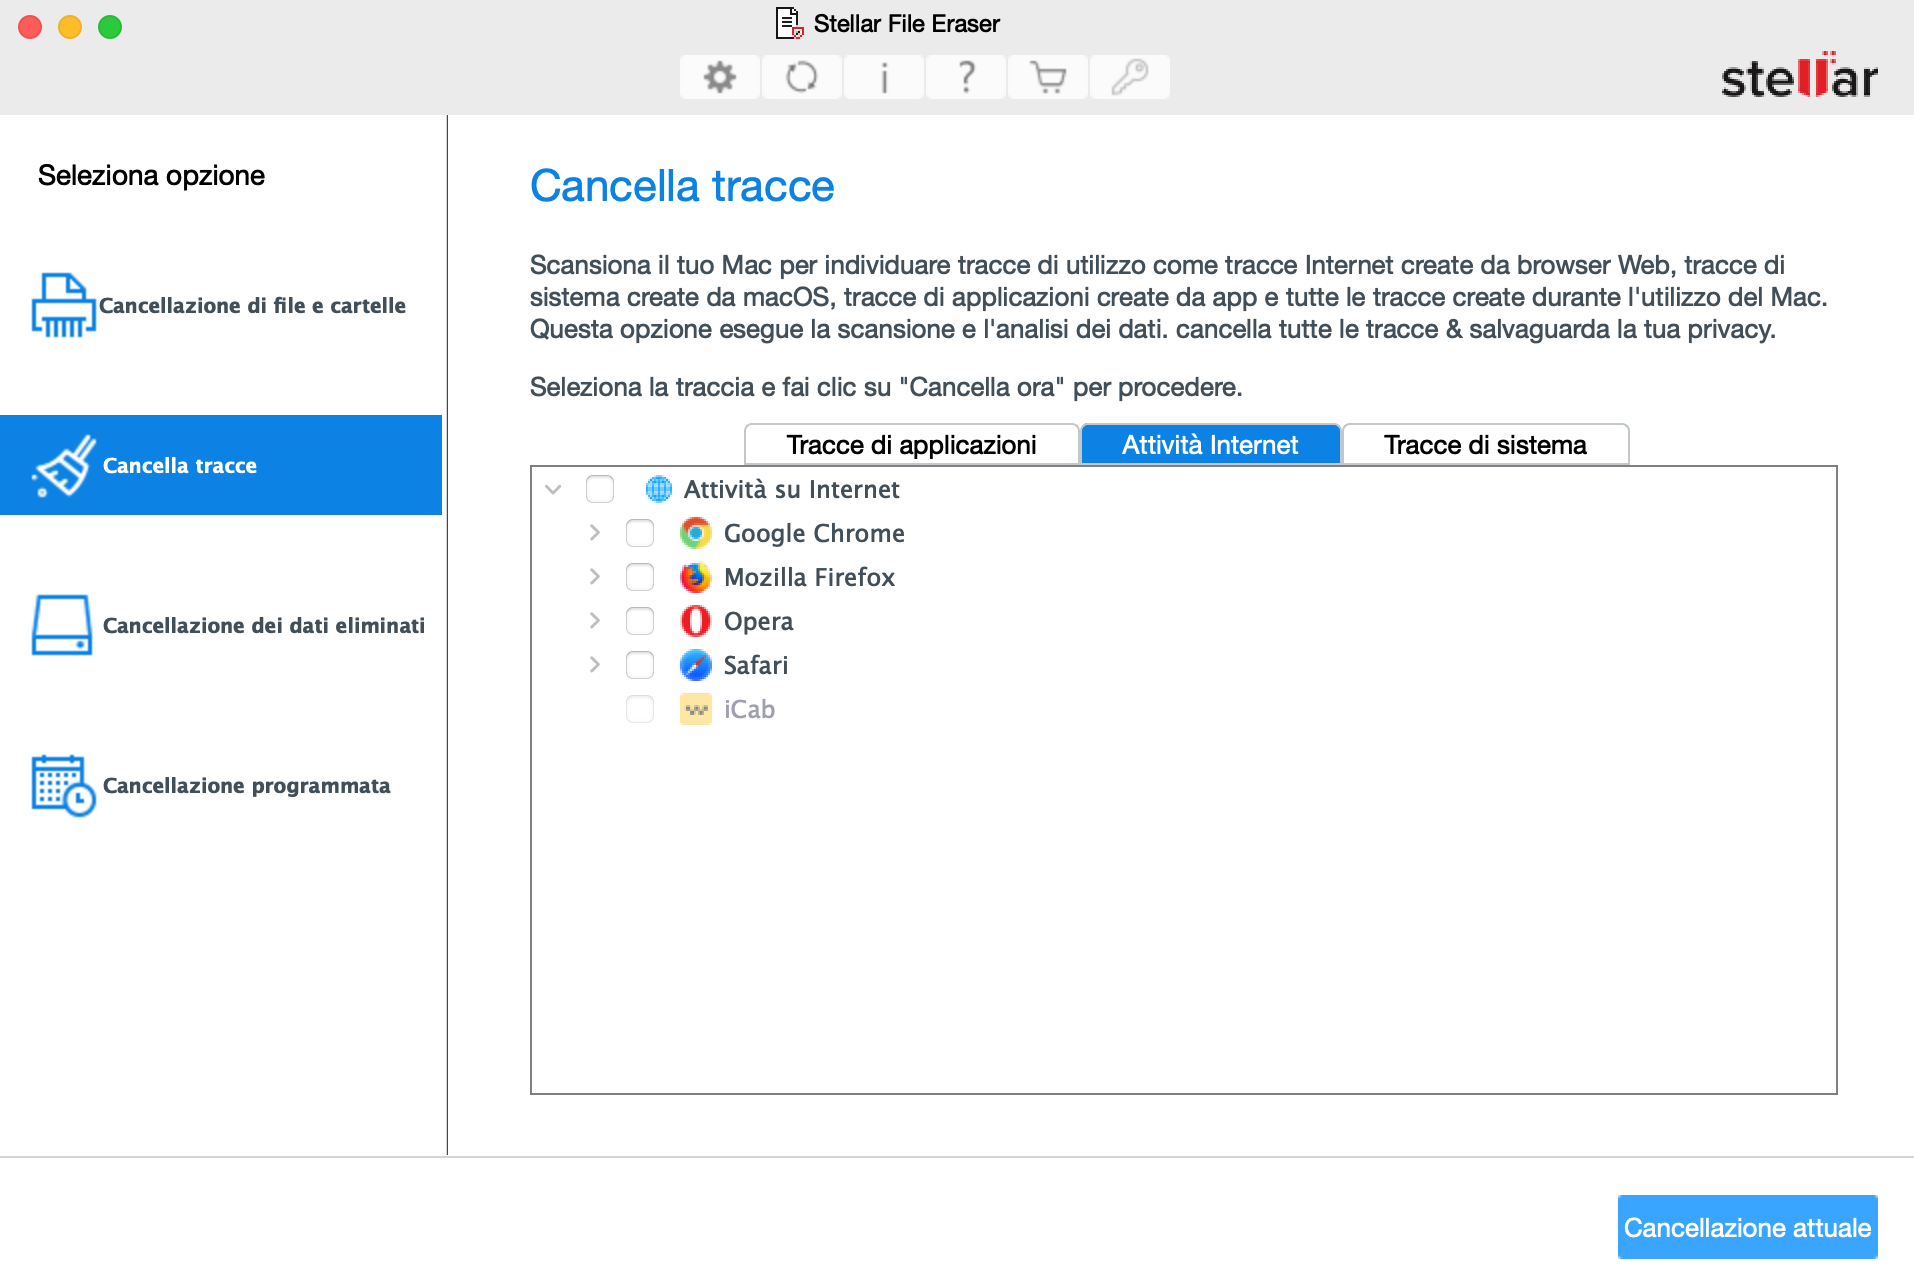The height and width of the screenshot is (1282, 1914).
Task: Check the Safari checkbox
Action: [640, 665]
